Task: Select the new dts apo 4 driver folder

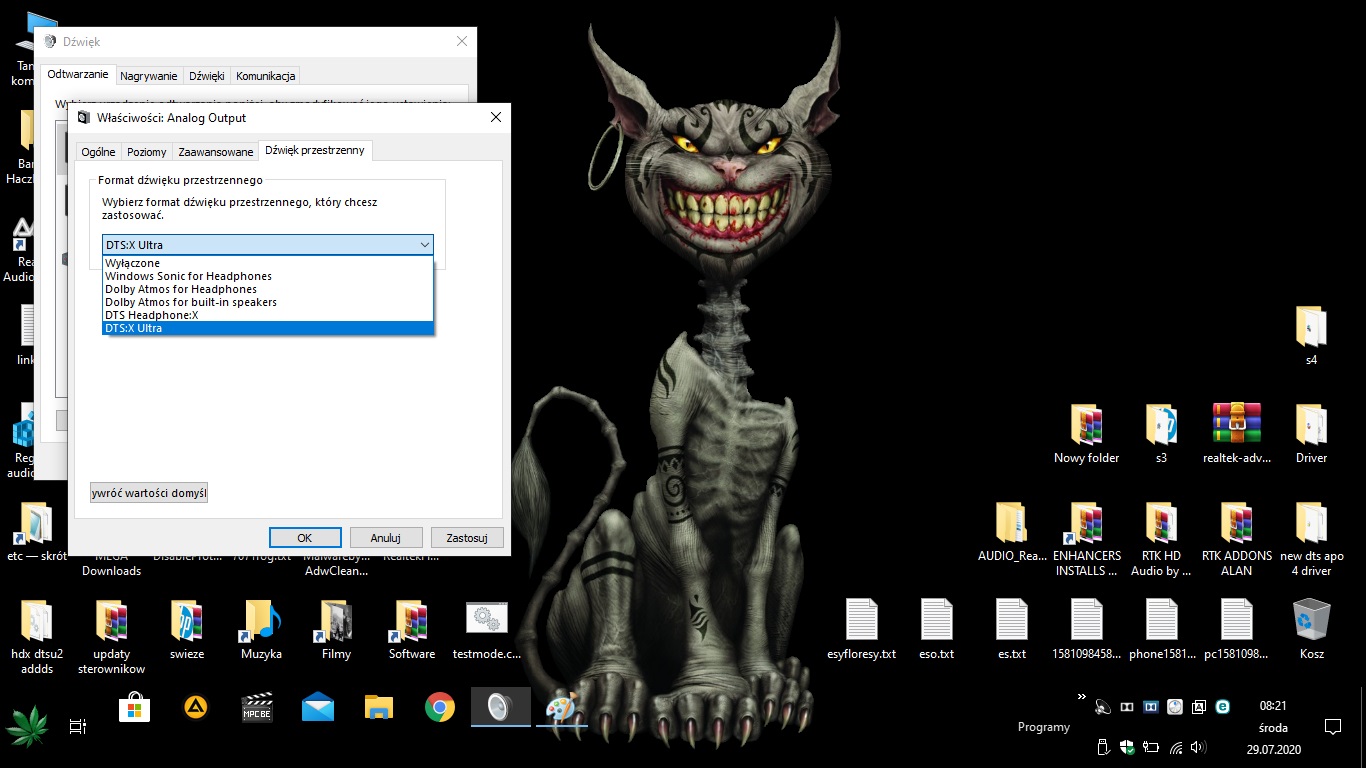Action: (1311, 538)
